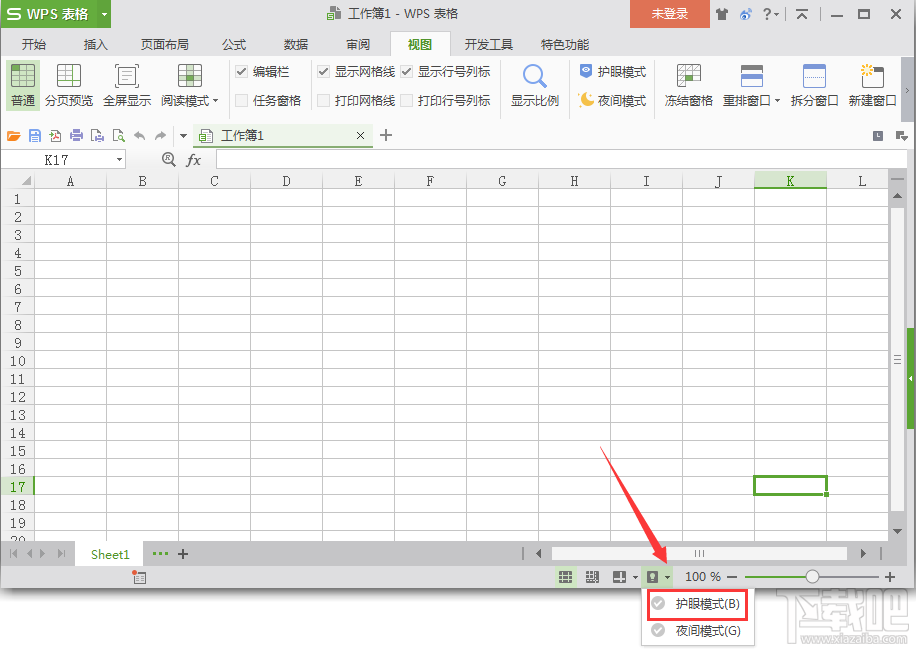This screenshot has height=649, width=916.
Task: Open the Print icon in quick toolbar
Action: pos(76,135)
